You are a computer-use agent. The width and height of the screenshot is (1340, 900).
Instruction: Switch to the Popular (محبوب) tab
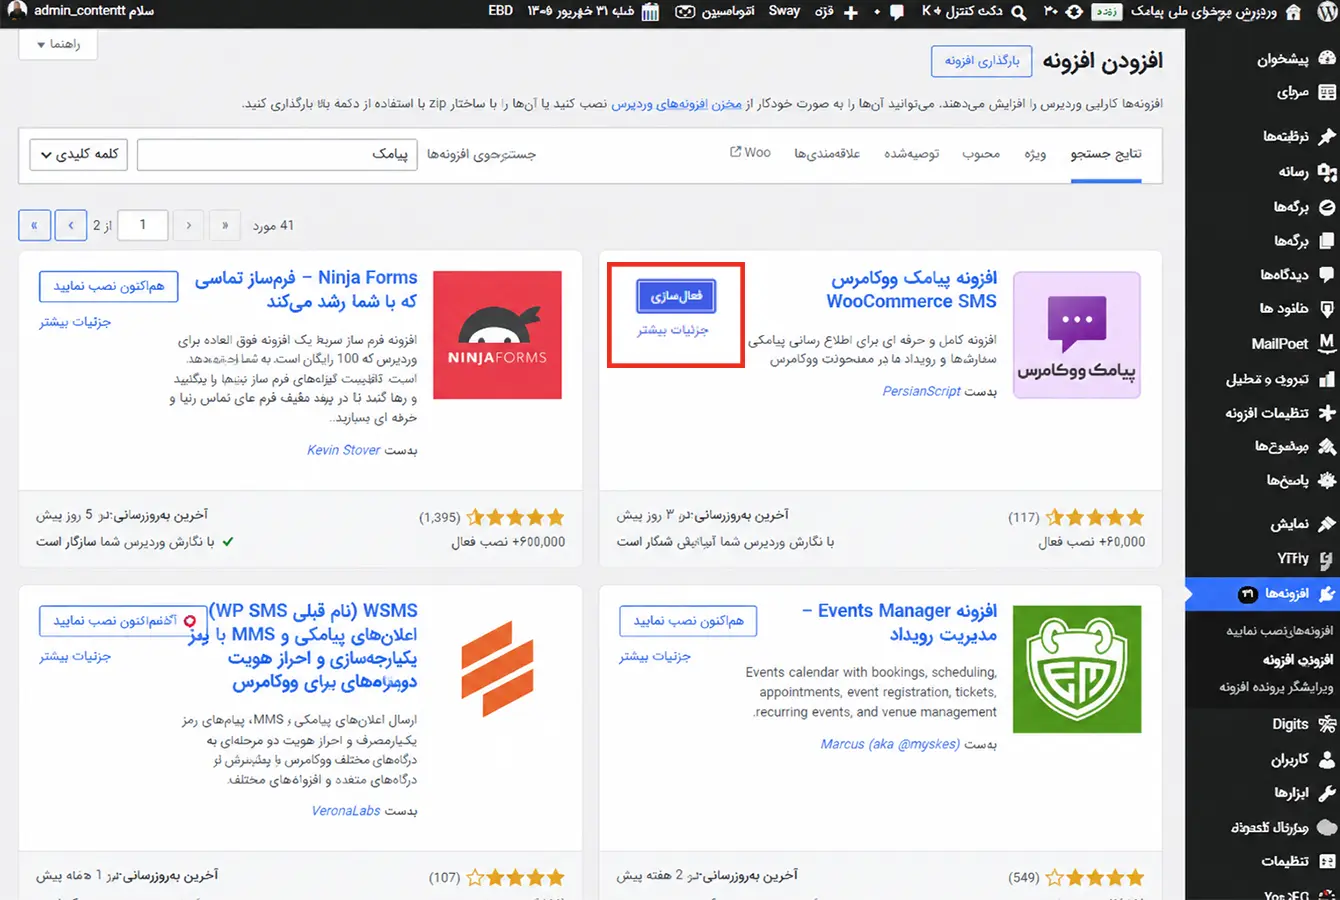981,154
